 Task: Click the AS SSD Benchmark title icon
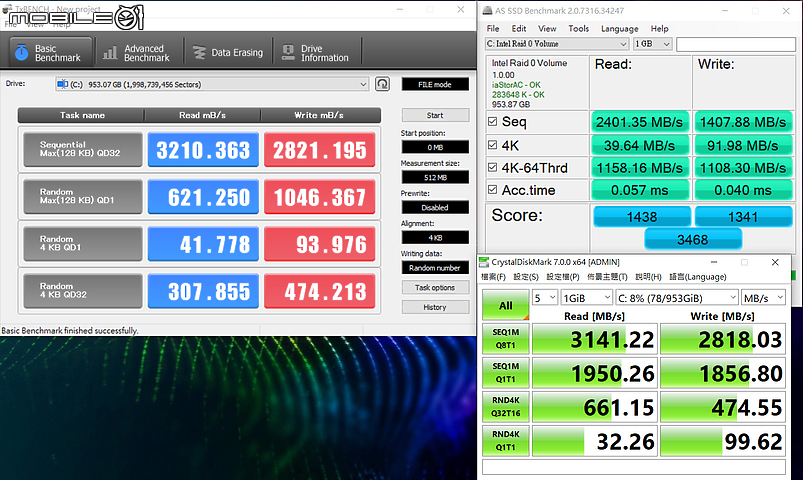488,10
